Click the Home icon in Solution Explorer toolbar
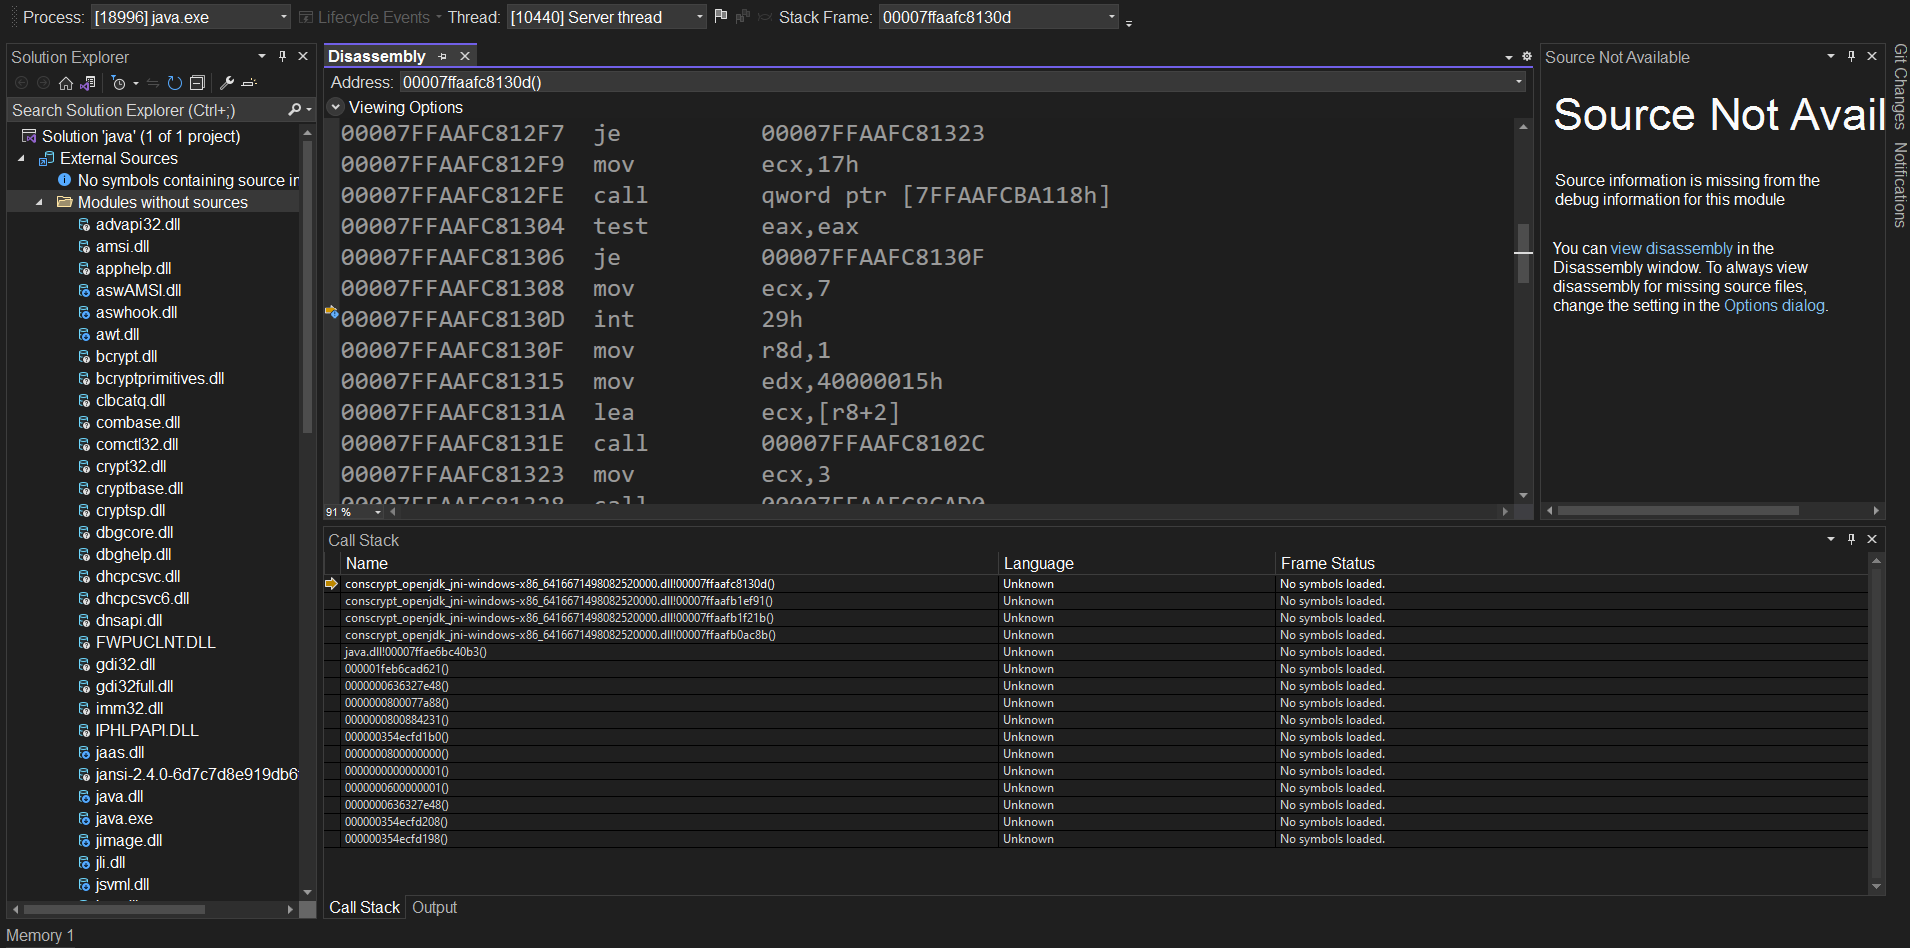 coord(66,83)
